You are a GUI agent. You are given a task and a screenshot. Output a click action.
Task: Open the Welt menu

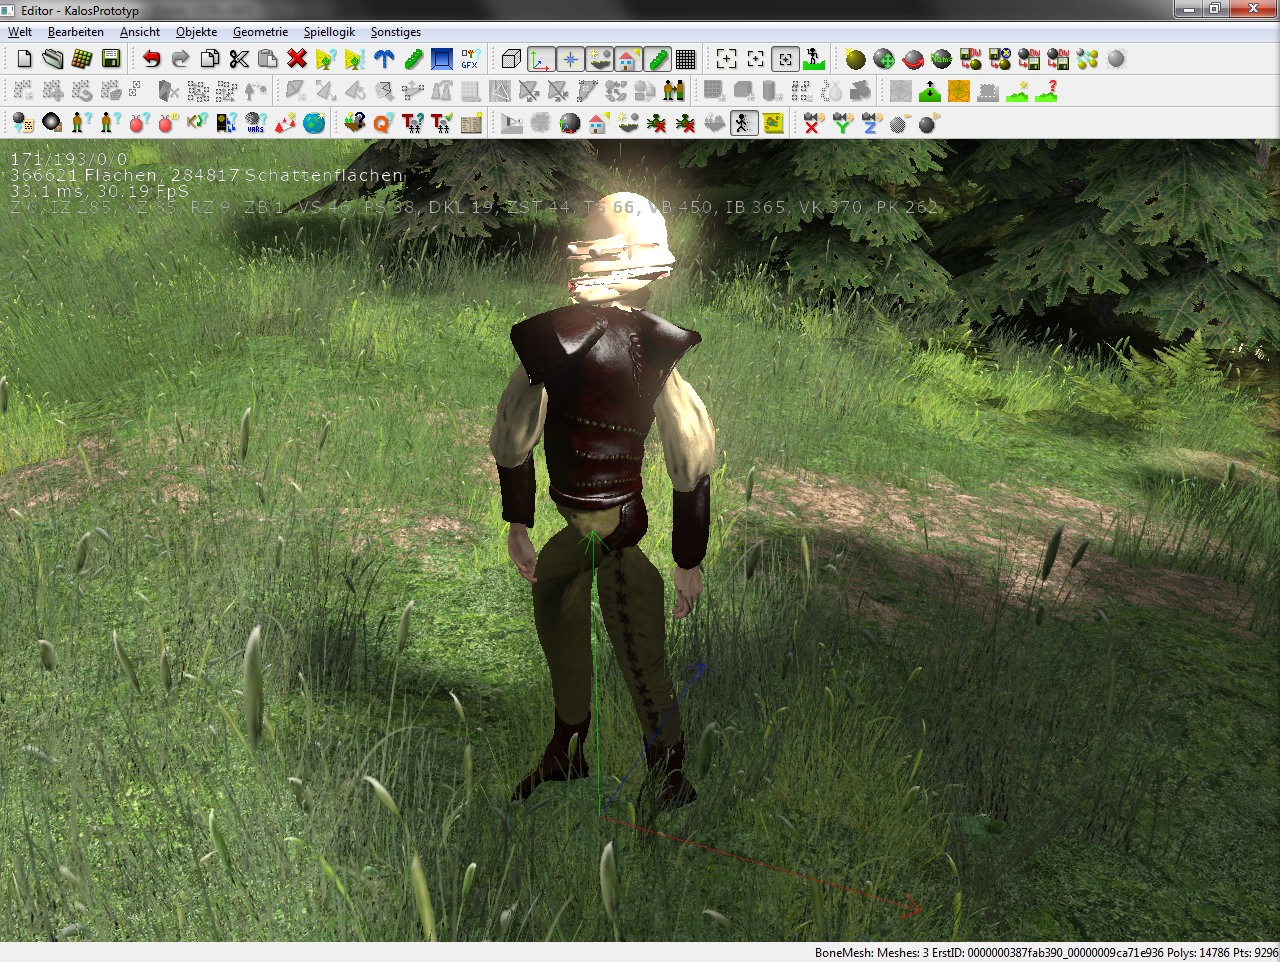coord(20,32)
